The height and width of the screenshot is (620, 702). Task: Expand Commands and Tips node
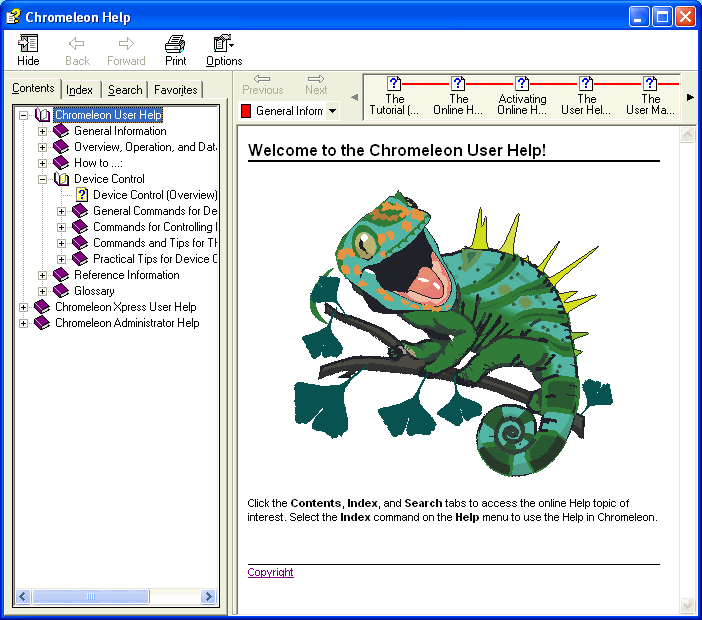tap(61, 244)
